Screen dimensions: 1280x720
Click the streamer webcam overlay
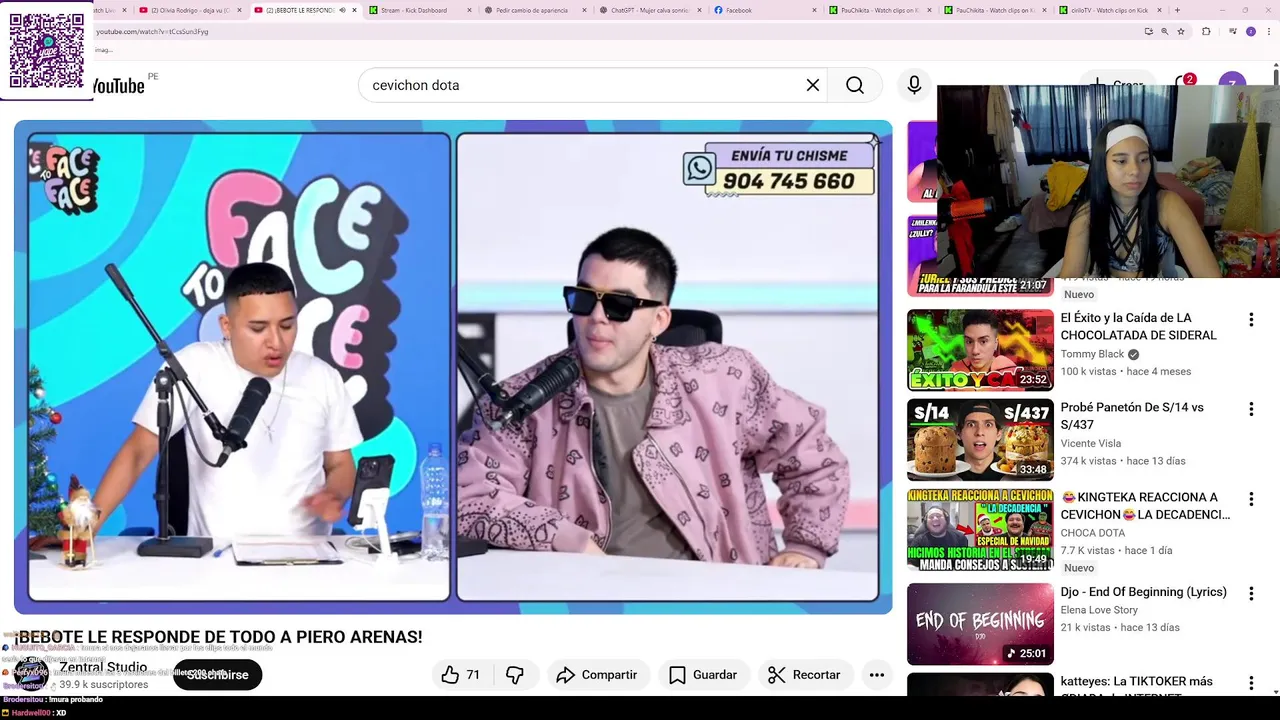click(1108, 181)
